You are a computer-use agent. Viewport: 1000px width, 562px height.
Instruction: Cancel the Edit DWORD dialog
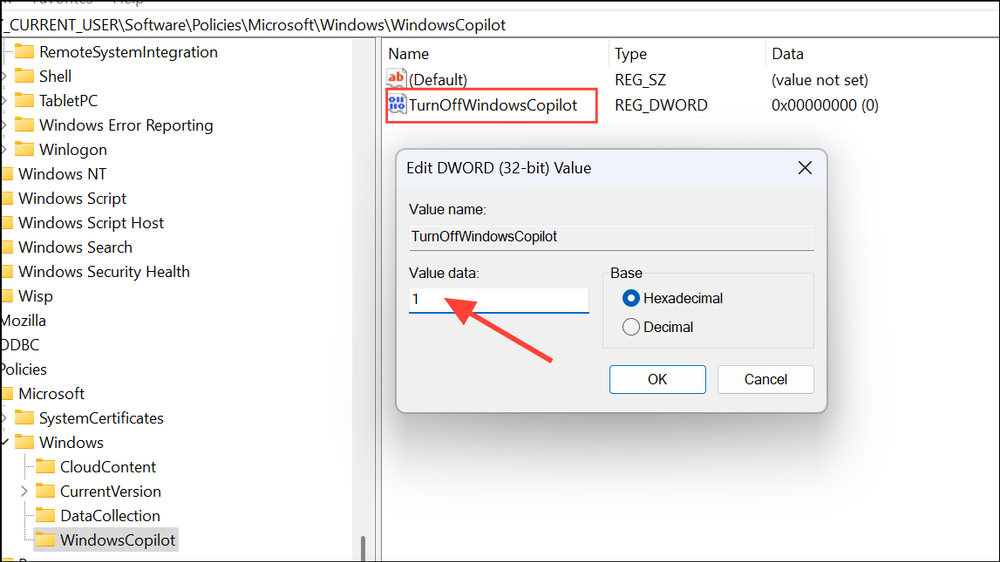click(x=765, y=380)
